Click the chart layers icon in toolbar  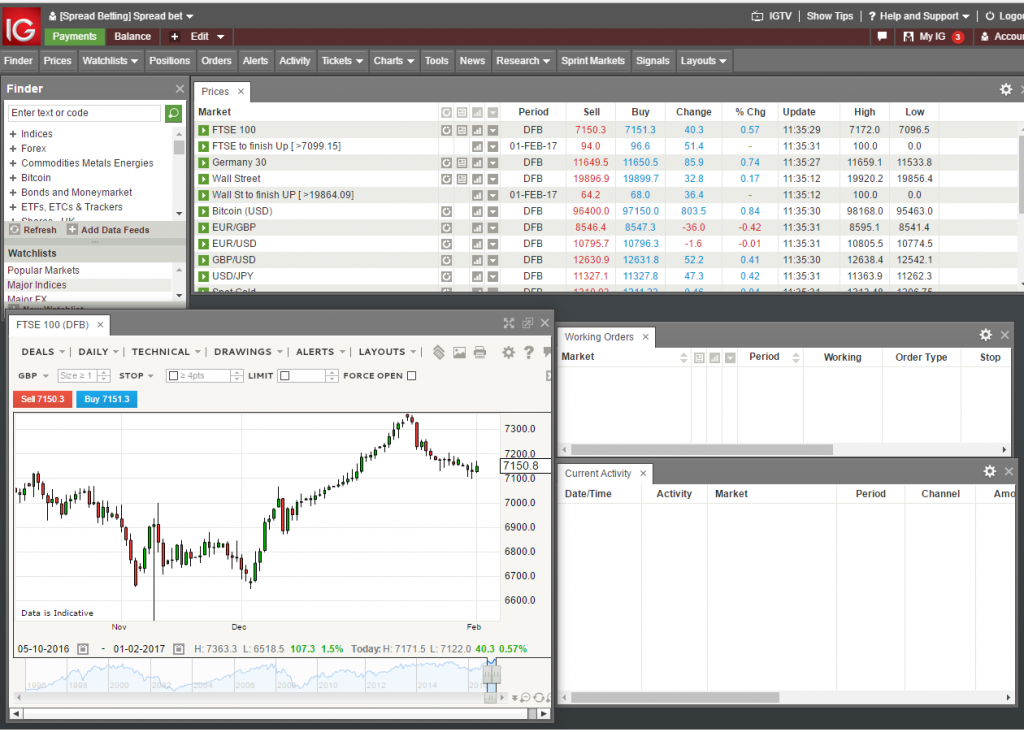[x=439, y=353]
